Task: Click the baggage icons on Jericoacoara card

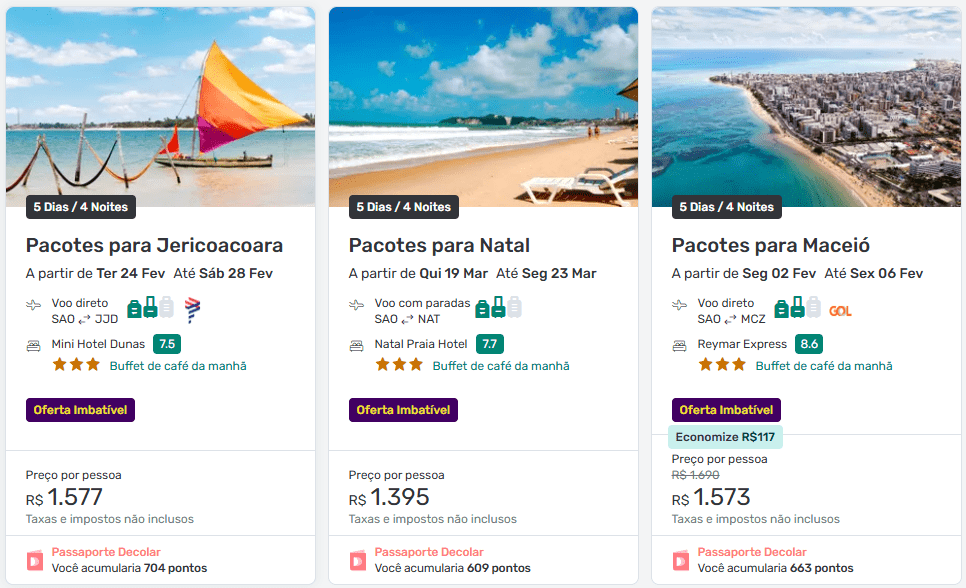Action: (x=150, y=308)
